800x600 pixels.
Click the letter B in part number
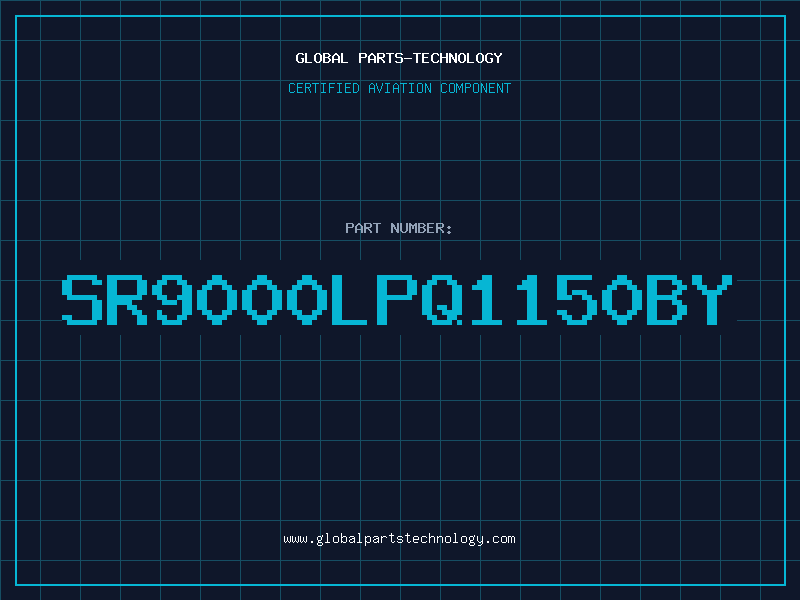point(666,299)
